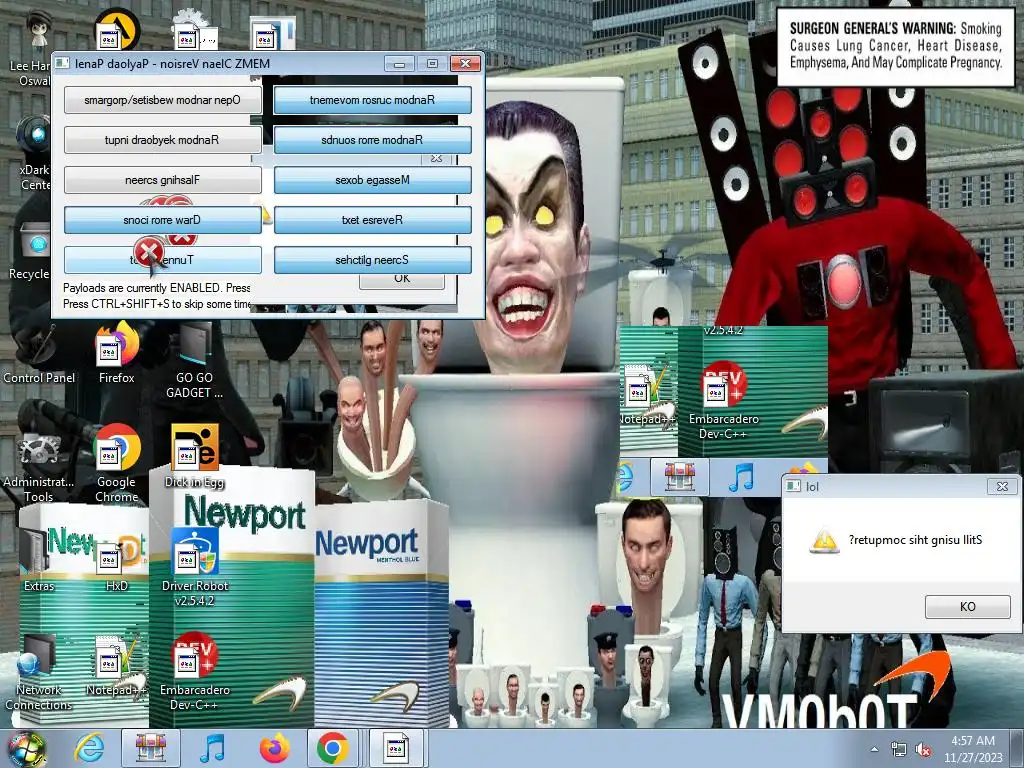The height and width of the screenshot is (768, 1024).
Task: Close the MEMZ Payload Panel window
Action: [x=465, y=63]
